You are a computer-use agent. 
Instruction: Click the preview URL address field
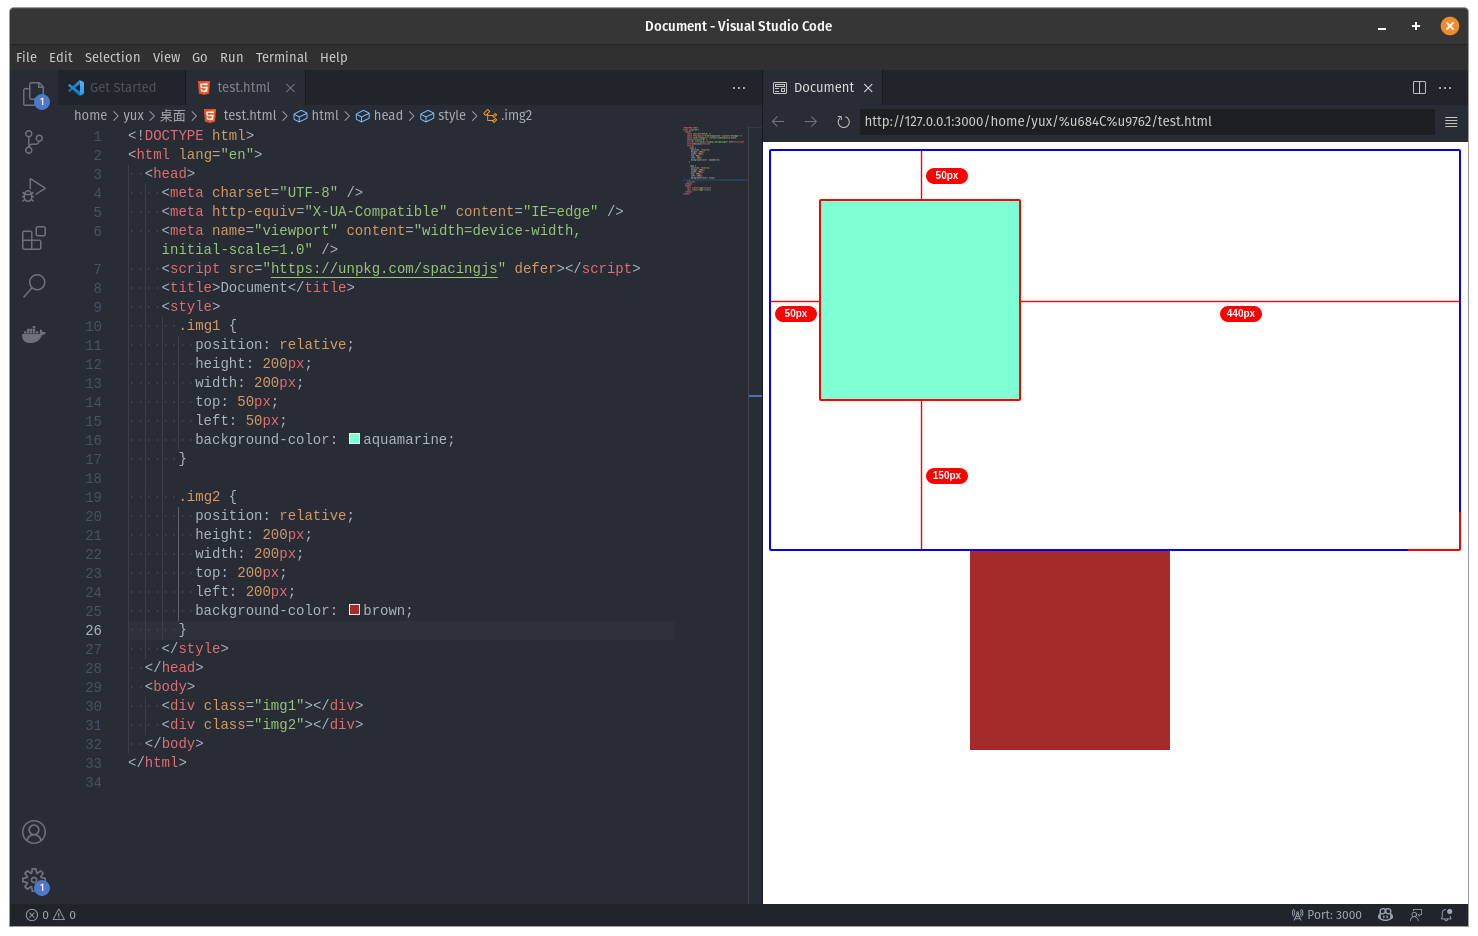(x=1147, y=122)
